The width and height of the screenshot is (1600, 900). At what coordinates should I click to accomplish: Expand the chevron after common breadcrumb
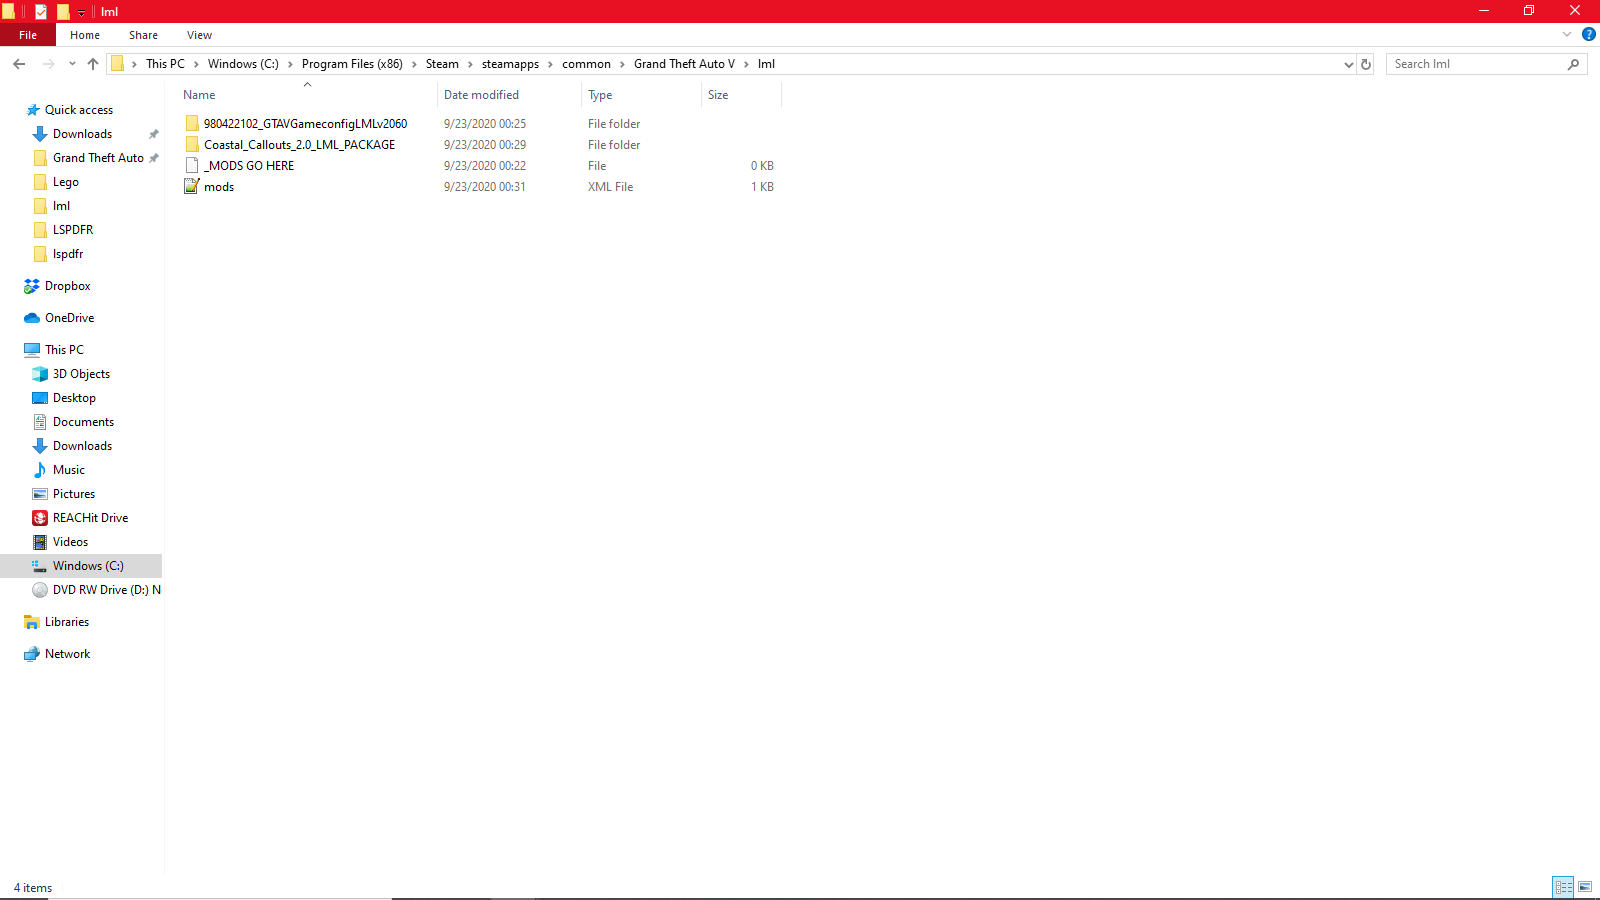(622, 64)
